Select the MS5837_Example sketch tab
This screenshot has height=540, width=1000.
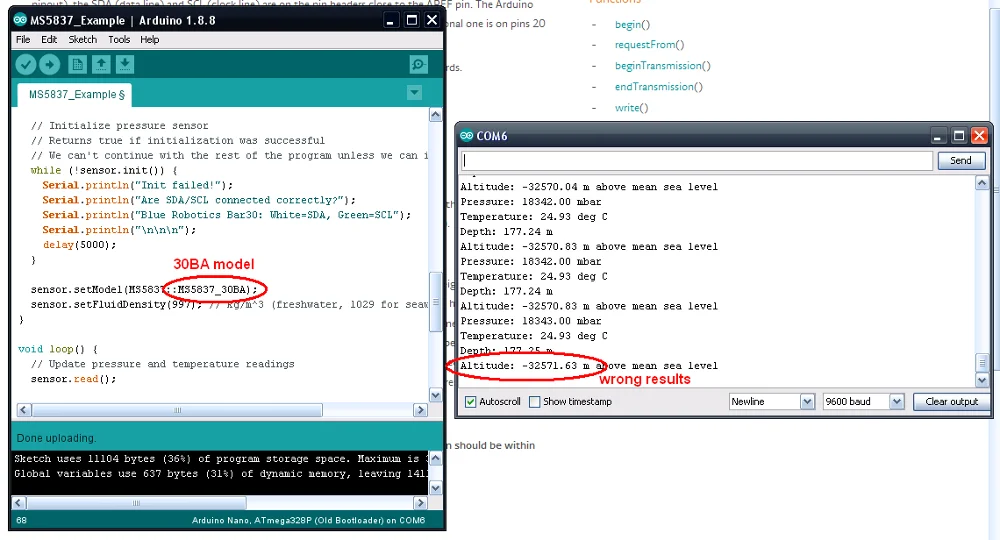(x=75, y=94)
